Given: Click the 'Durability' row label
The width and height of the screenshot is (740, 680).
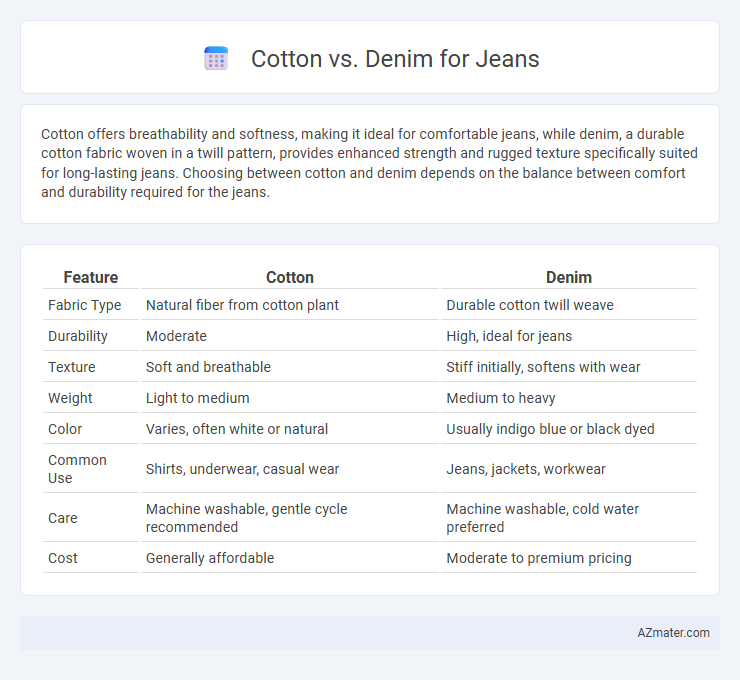Looking at the screenshot, I should pos(78,336).
